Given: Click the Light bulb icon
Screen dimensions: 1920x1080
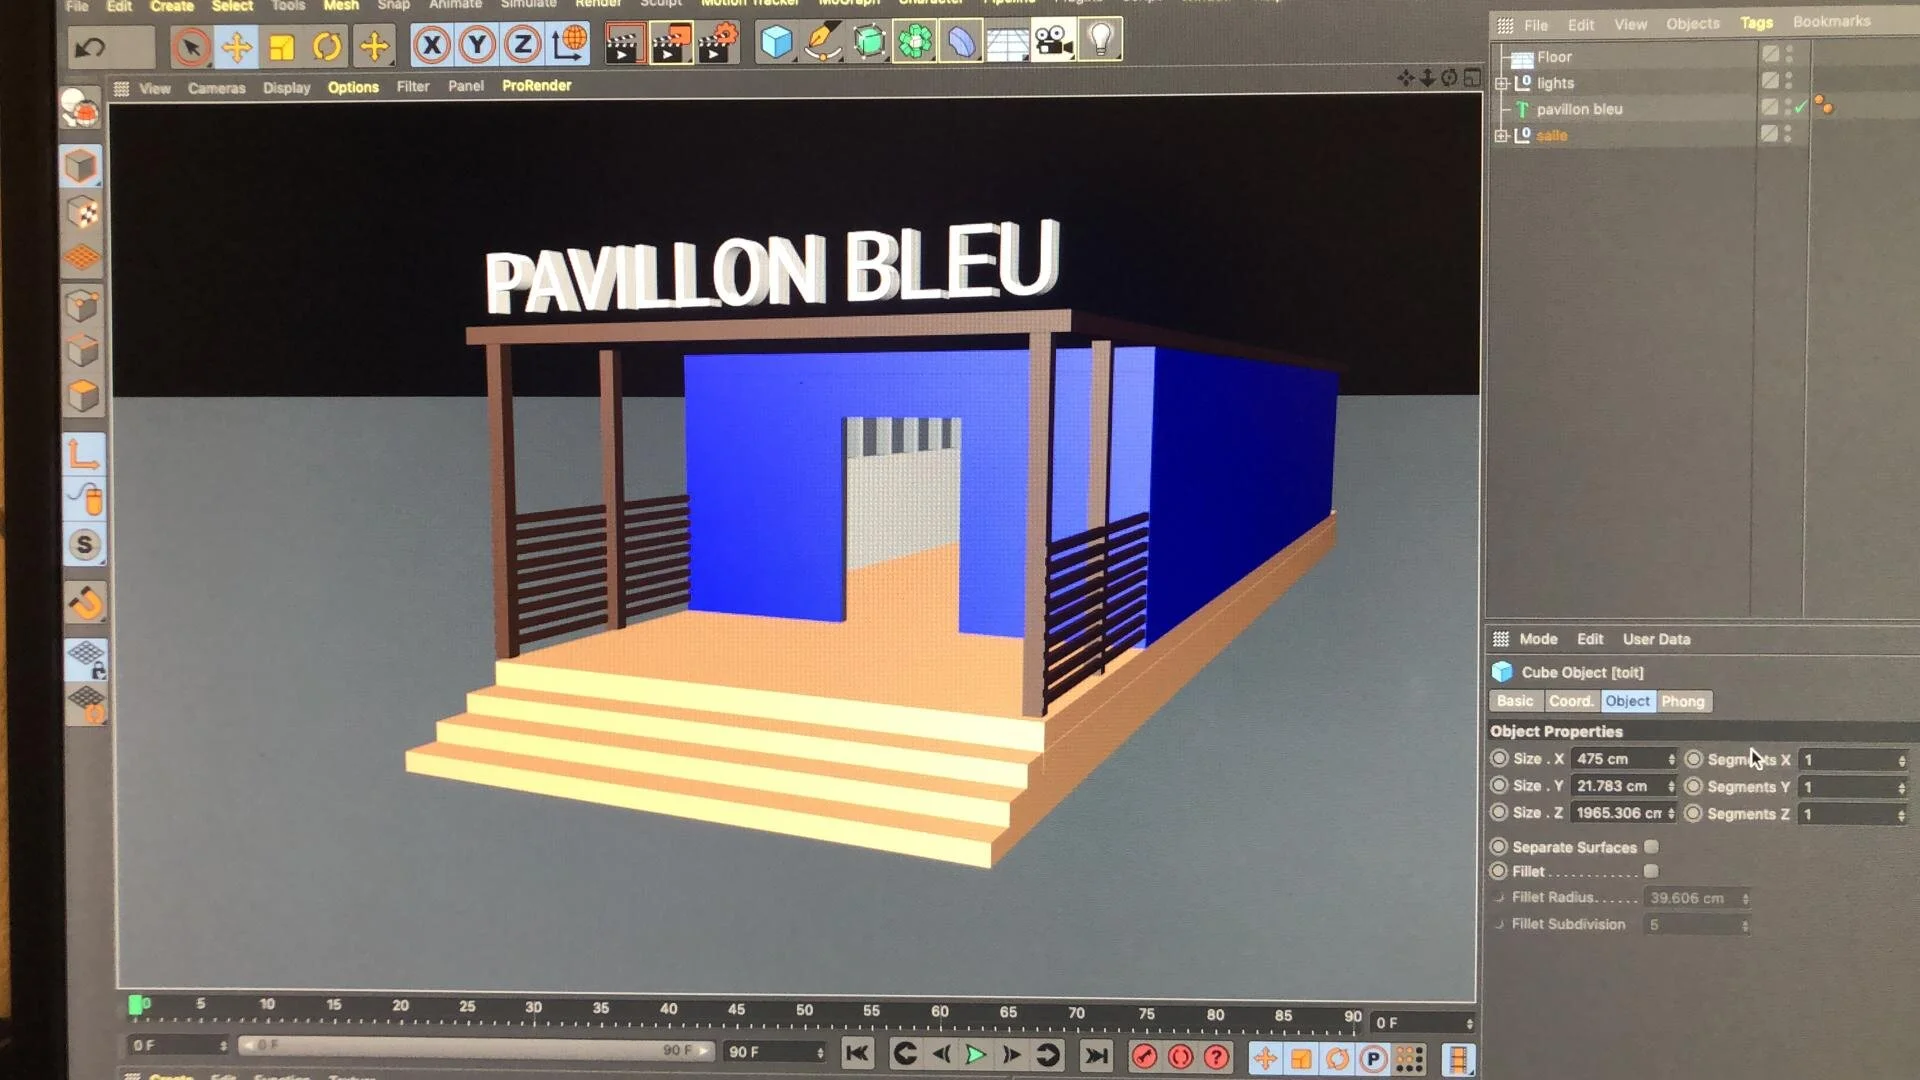Looking at the screenshot, I should click(1100, 40).
